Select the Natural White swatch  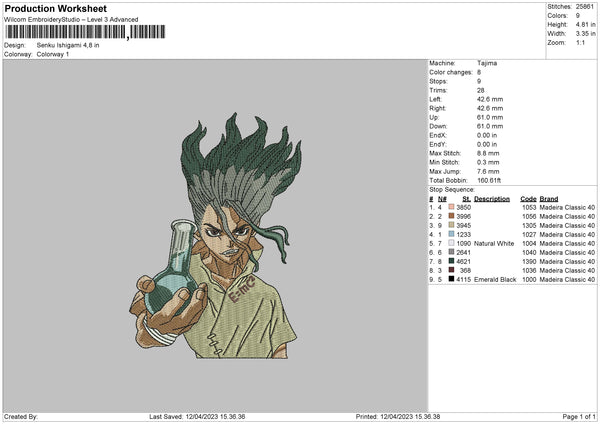pos(451,243)
